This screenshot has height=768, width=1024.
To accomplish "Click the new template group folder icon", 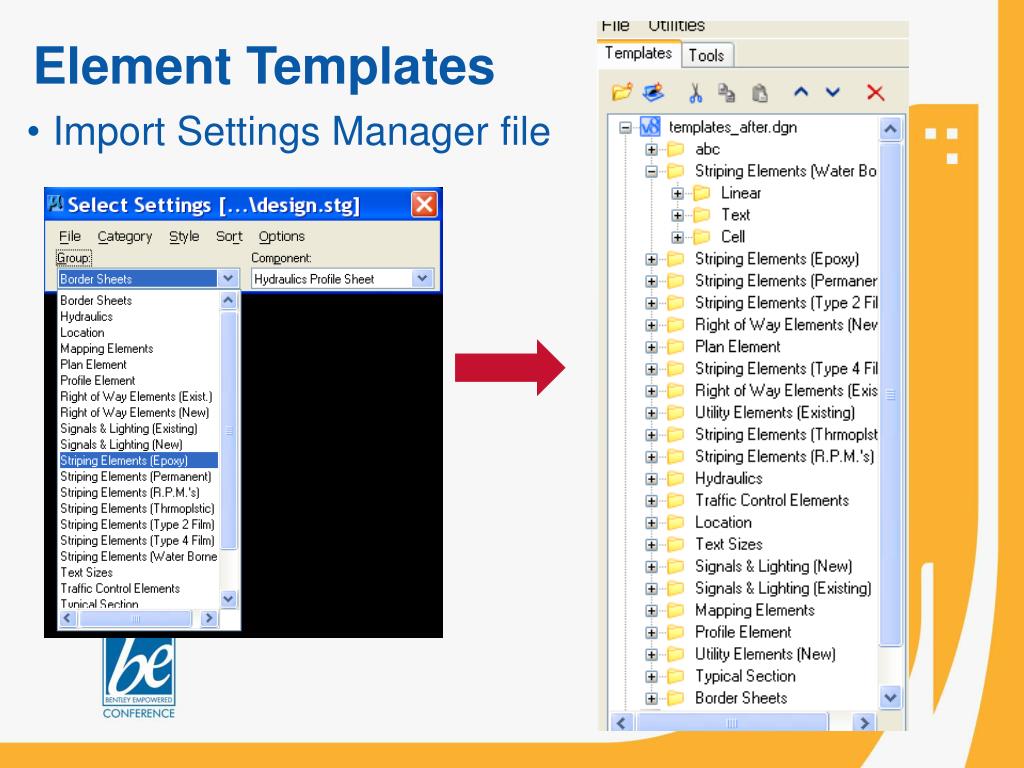I will coord(622,91).
